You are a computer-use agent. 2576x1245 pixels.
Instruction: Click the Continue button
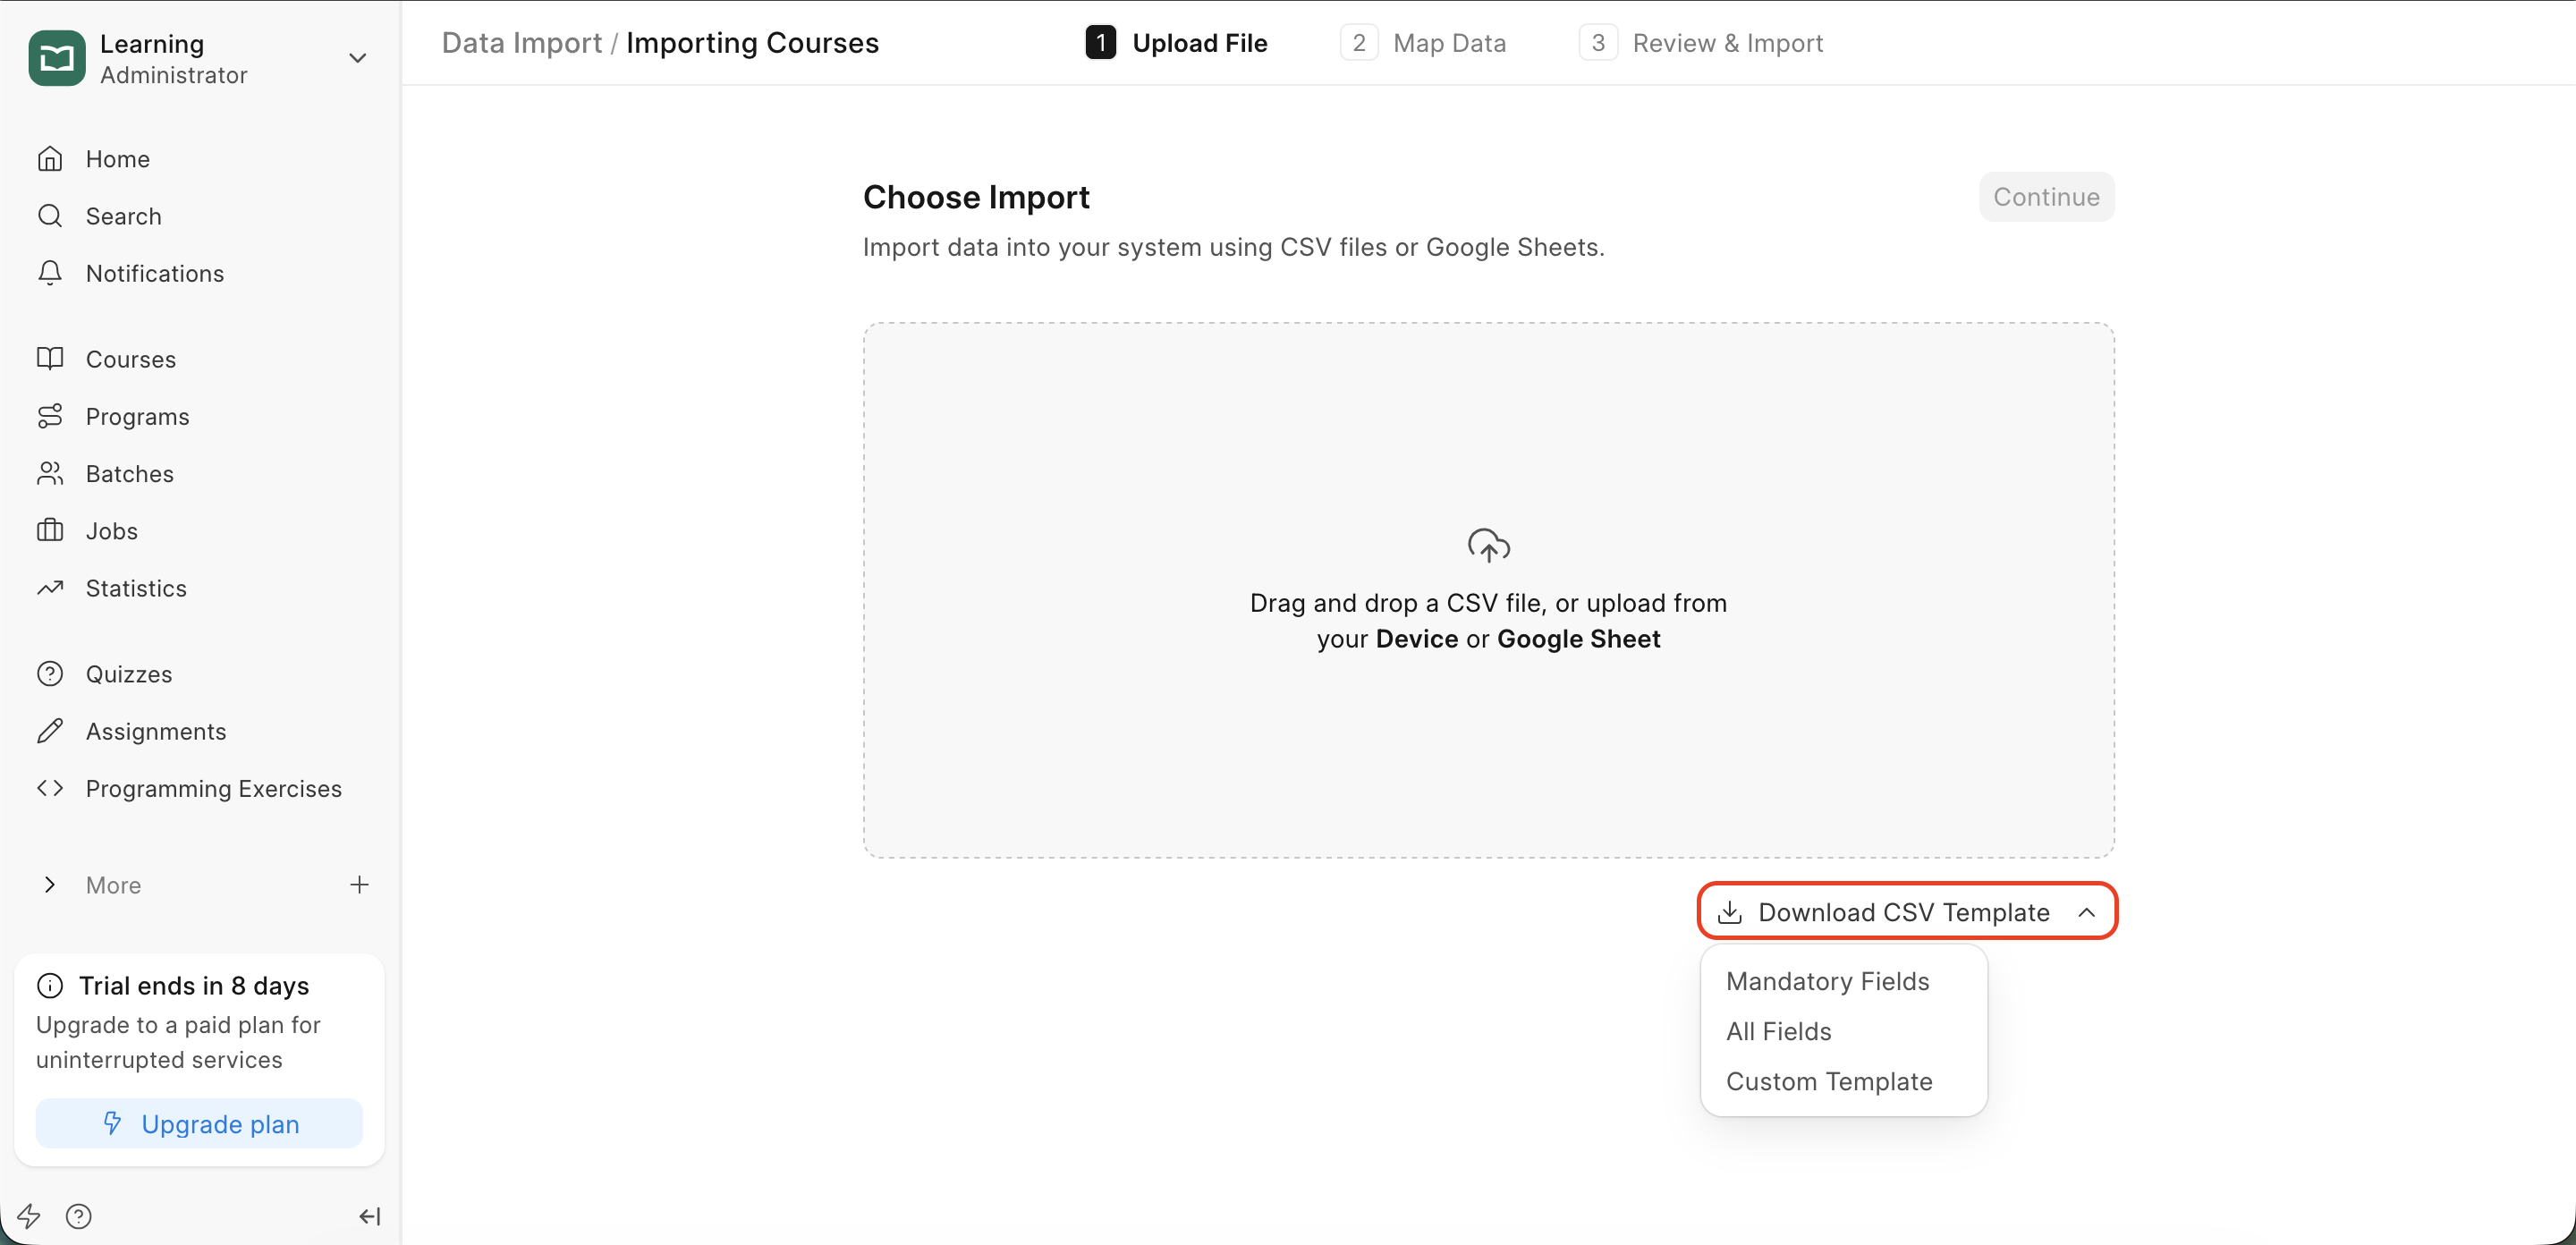[x=2045, y=197]
